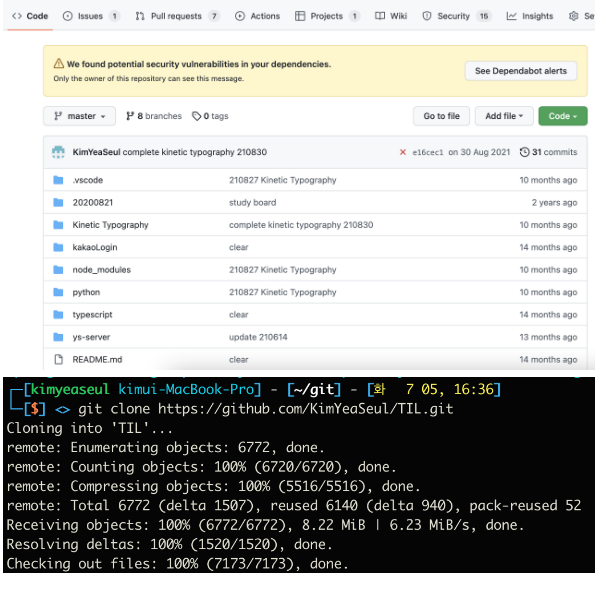606x589 pixels.
Task: Open the kakaoLogin folder
Action: click(95, 247)
